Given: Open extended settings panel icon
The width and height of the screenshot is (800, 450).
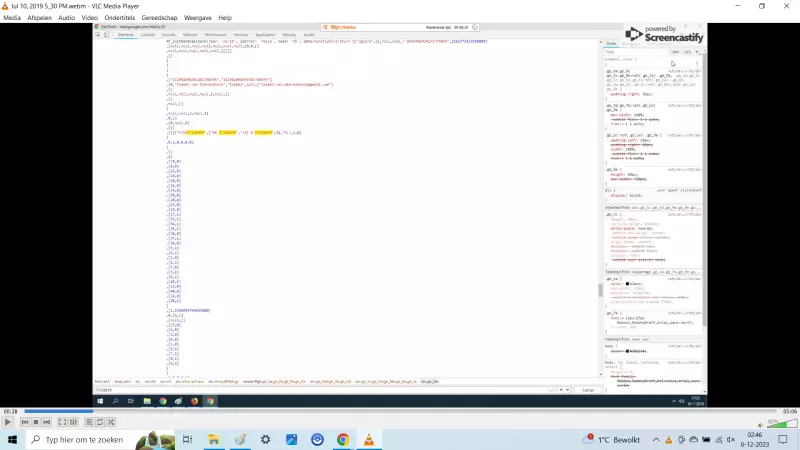Looking at the screenshot, I should pyautogui.click(x=74, y=423).
